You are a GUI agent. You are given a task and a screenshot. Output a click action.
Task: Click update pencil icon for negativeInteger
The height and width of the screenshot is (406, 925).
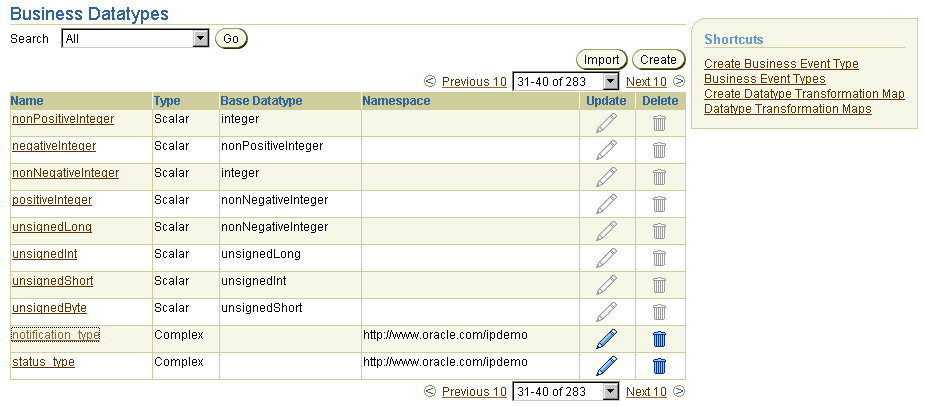click(606, 150)
